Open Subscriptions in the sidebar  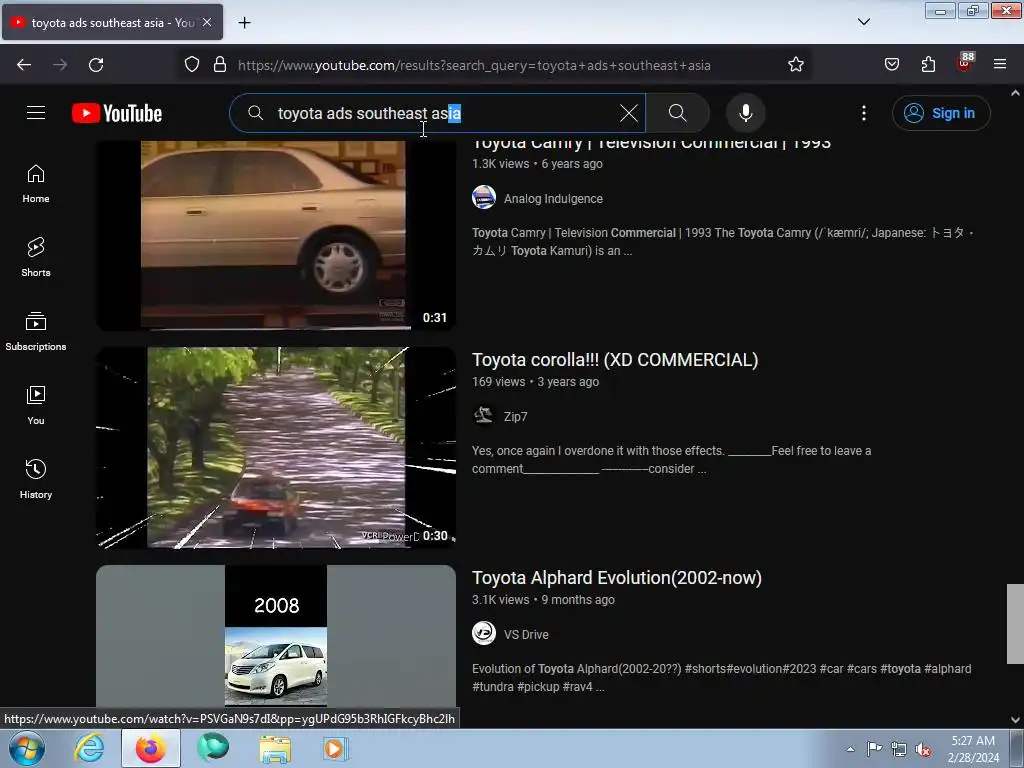click(x=36, y=331)
